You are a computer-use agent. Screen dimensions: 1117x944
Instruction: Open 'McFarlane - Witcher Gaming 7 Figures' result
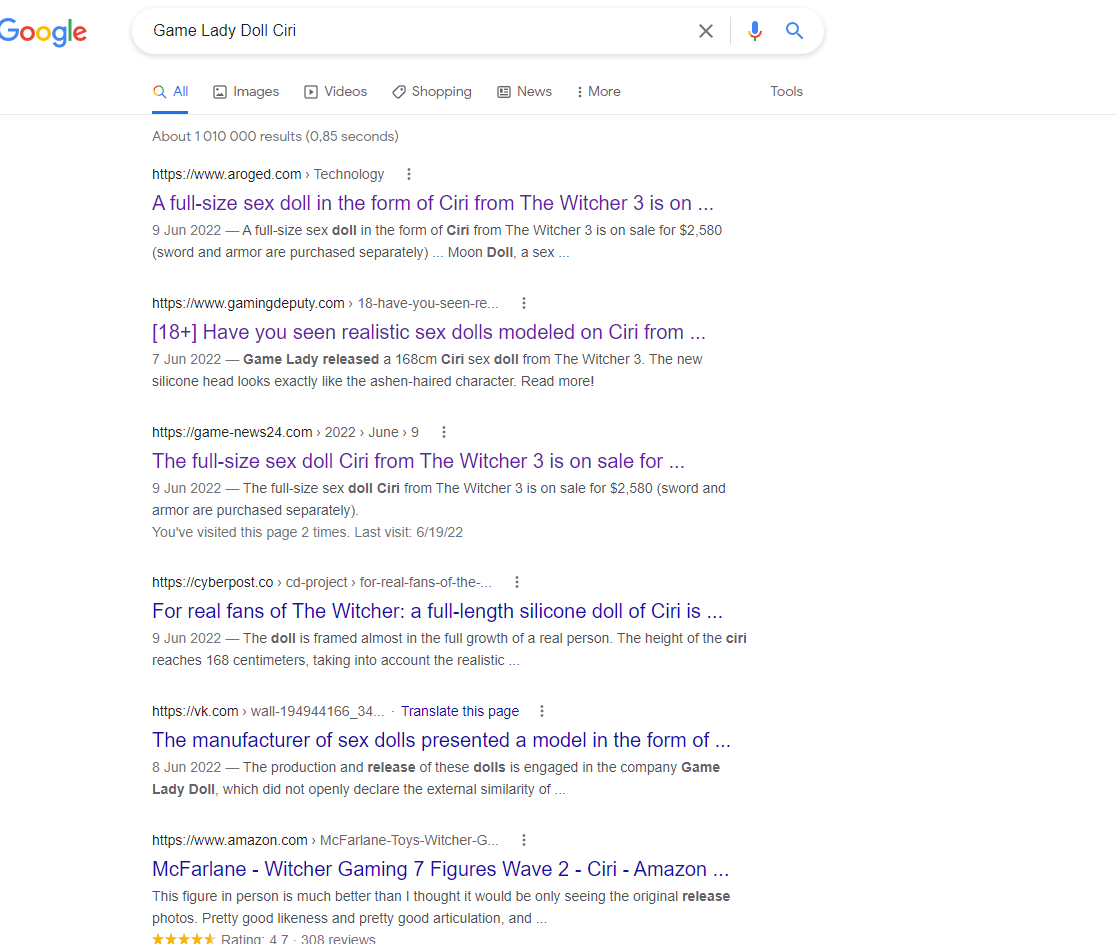pyautogui.click(x=440, y=869)
